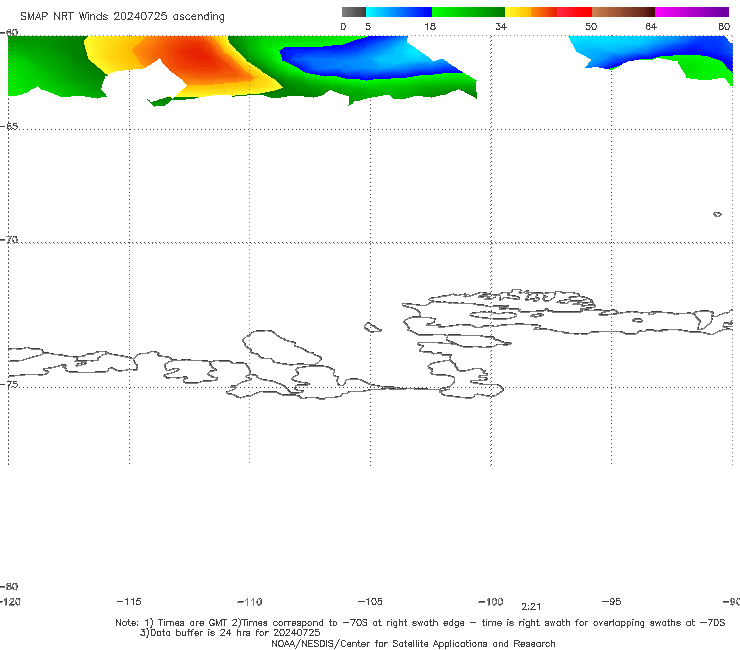Click the latitude label "-75"
Screen dimensions: 740x650
tap(9, 384)
